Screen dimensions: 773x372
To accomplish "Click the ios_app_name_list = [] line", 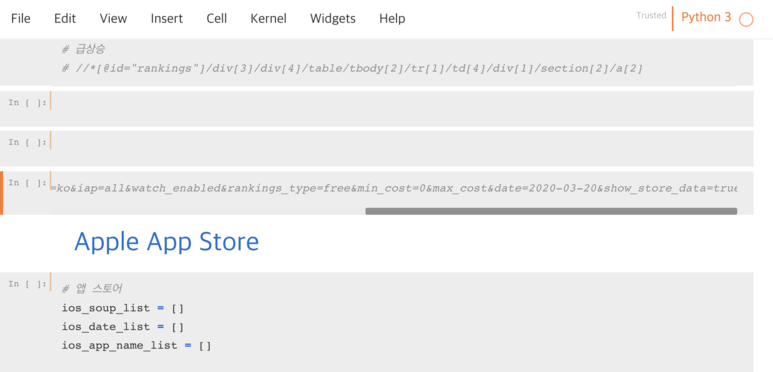I will point(137,346).
